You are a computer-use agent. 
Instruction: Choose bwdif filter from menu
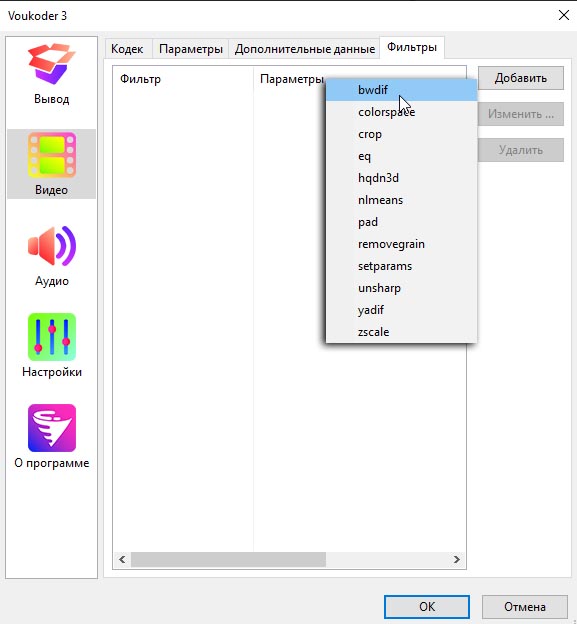pyautogui.click(x=401, y=90)
